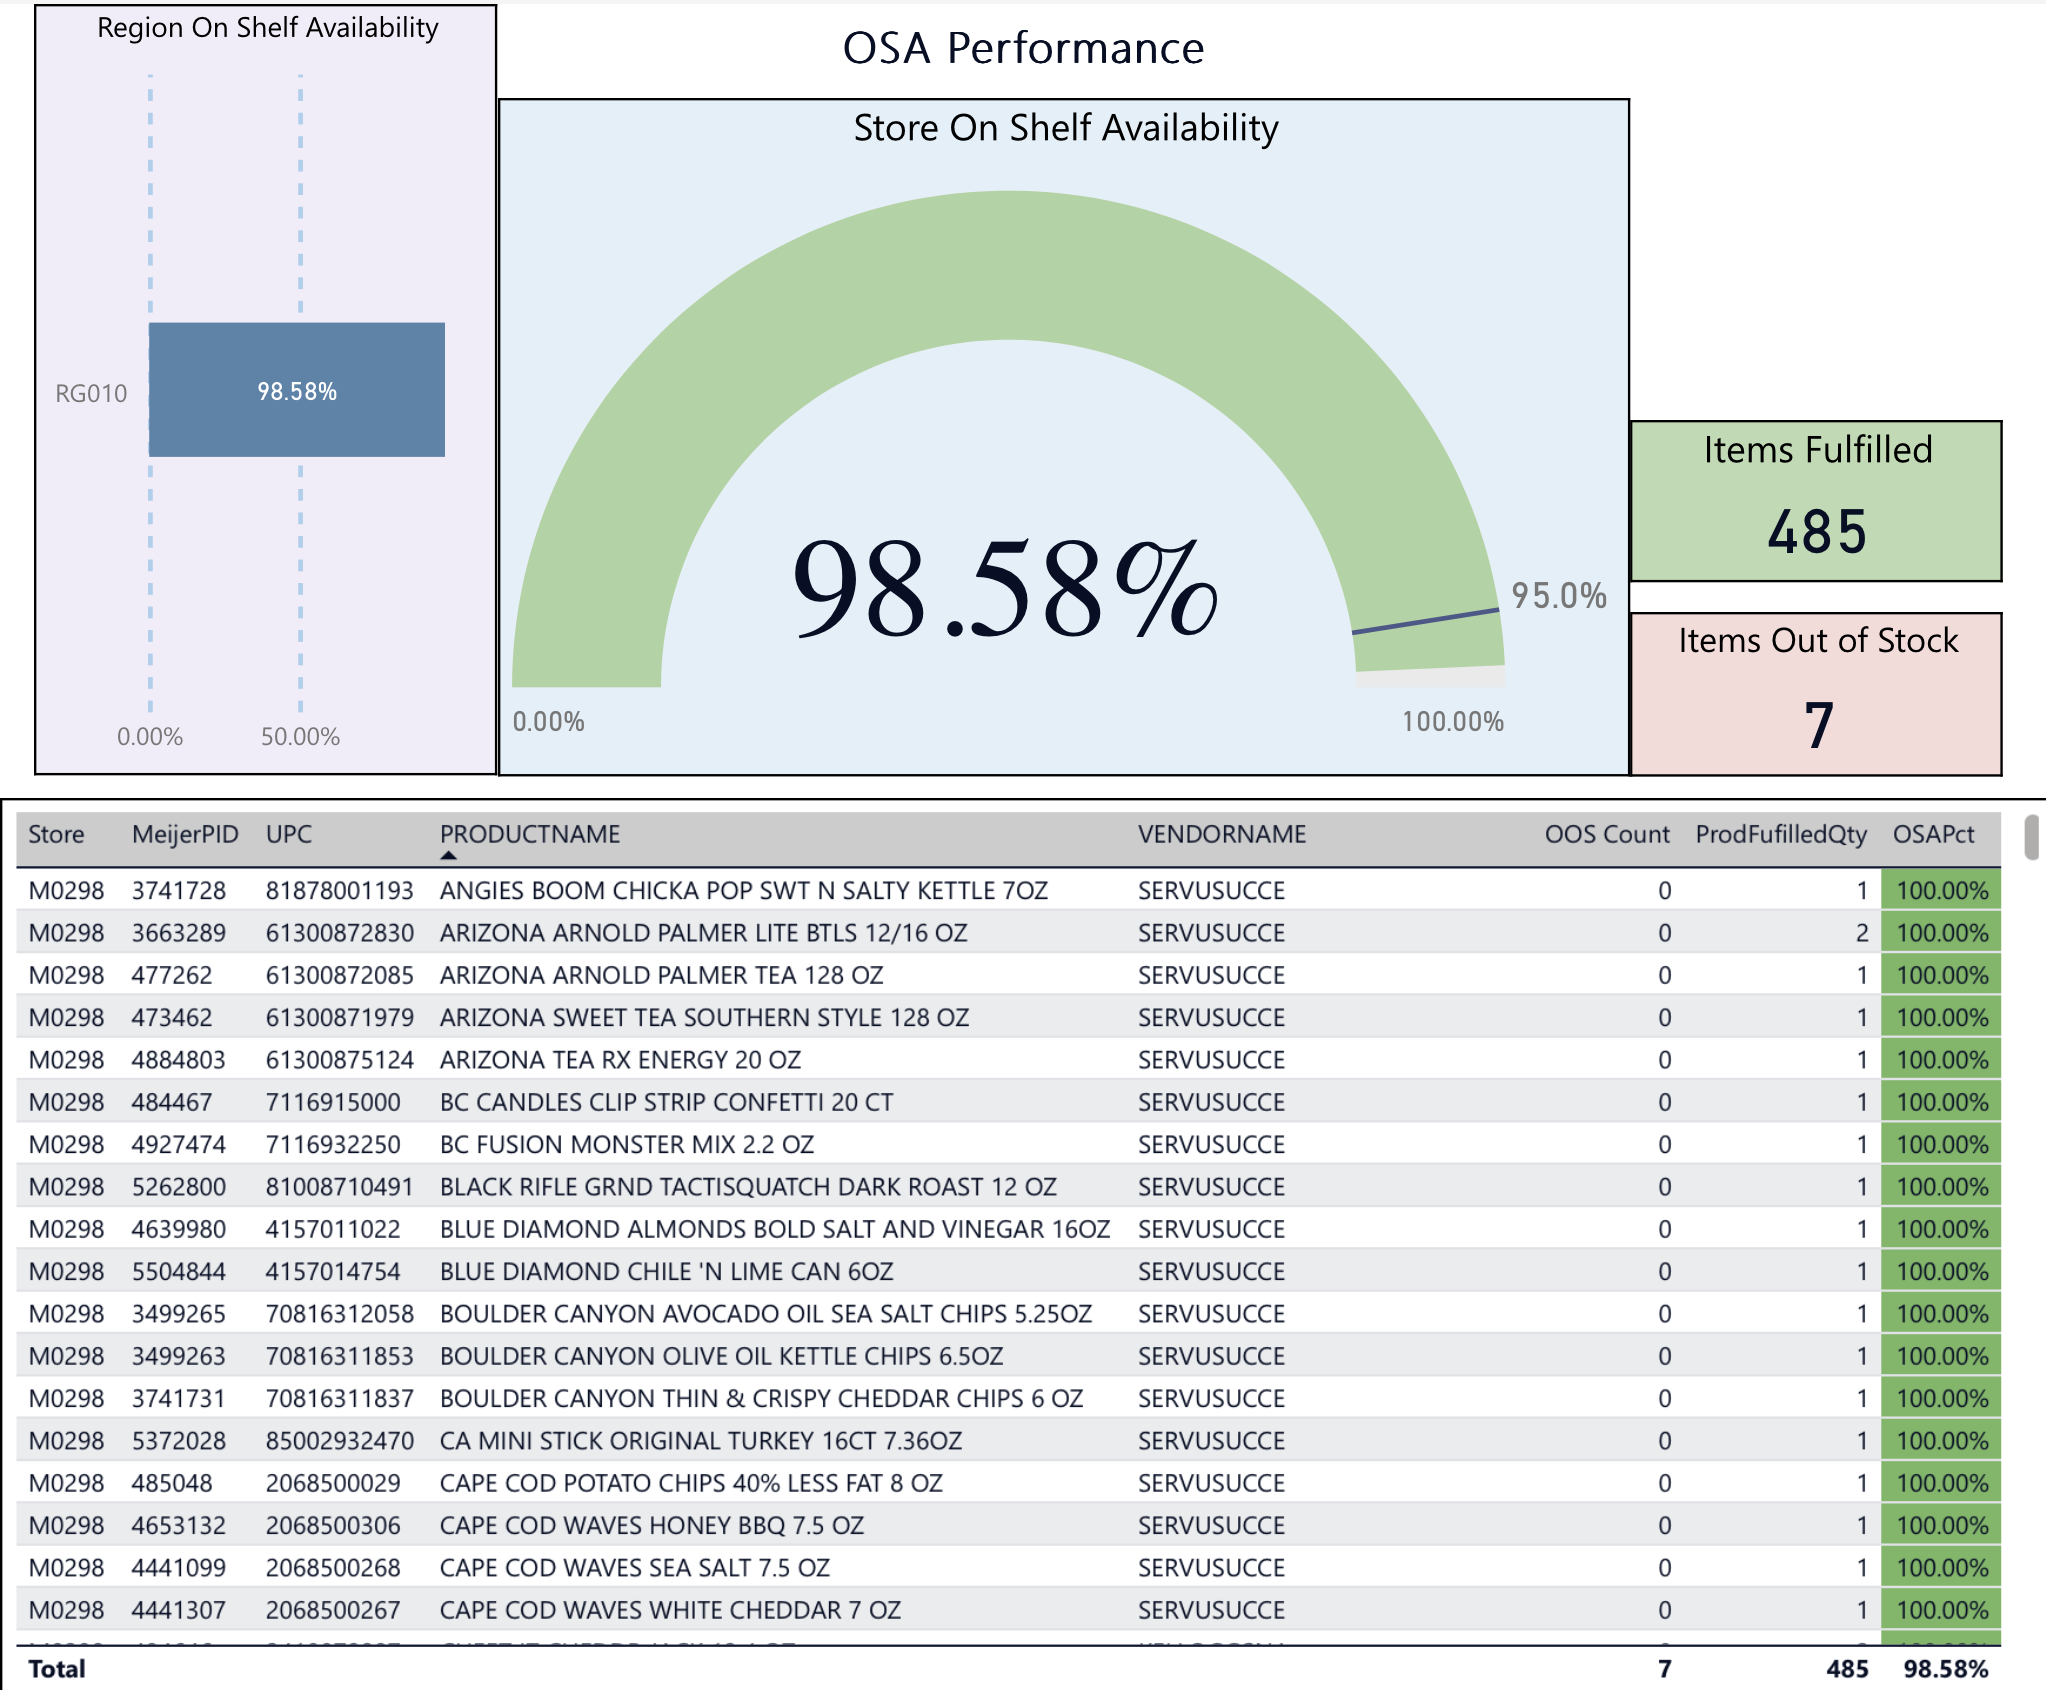
Task: Select the ARIZONA TEA RX ENERGY 20 OZ row
Action: point(620,1060)
